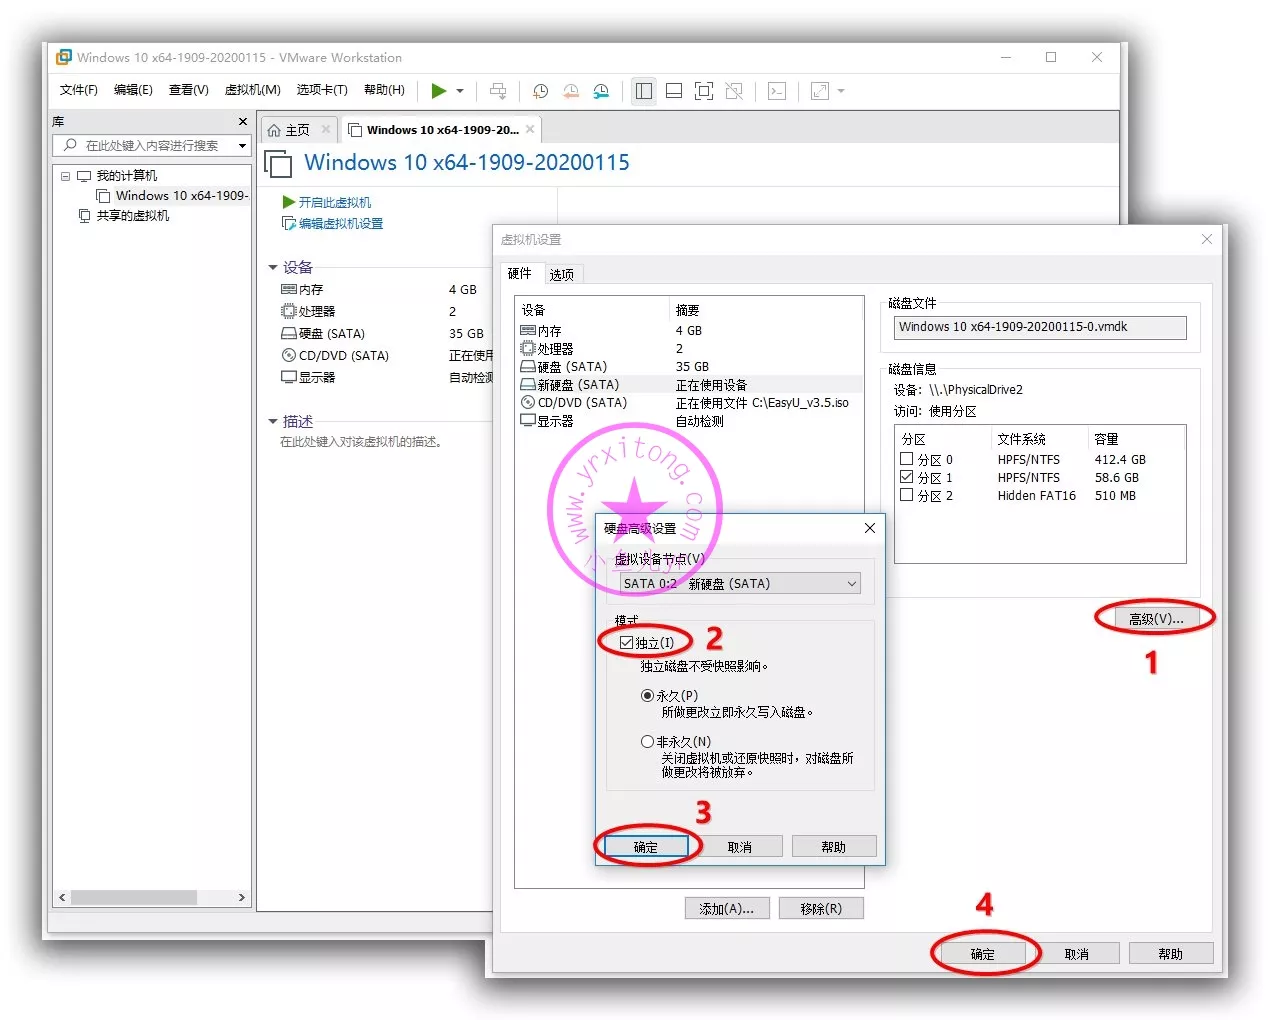
Task: Collapse the 我的计算机 tree node
Action: point(65,176)
